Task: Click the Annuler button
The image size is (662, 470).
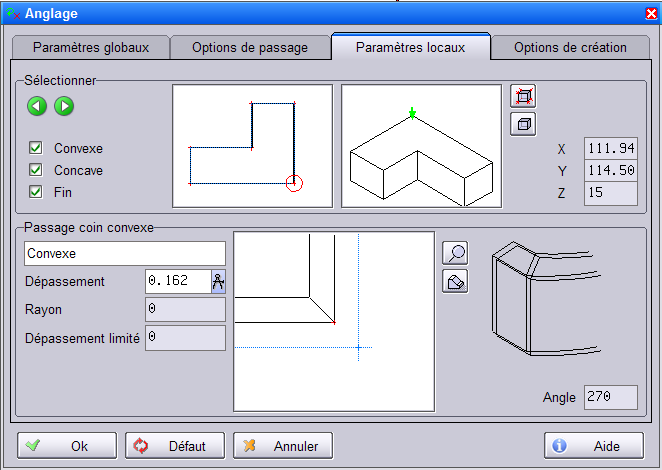Action: click(283, 446)
